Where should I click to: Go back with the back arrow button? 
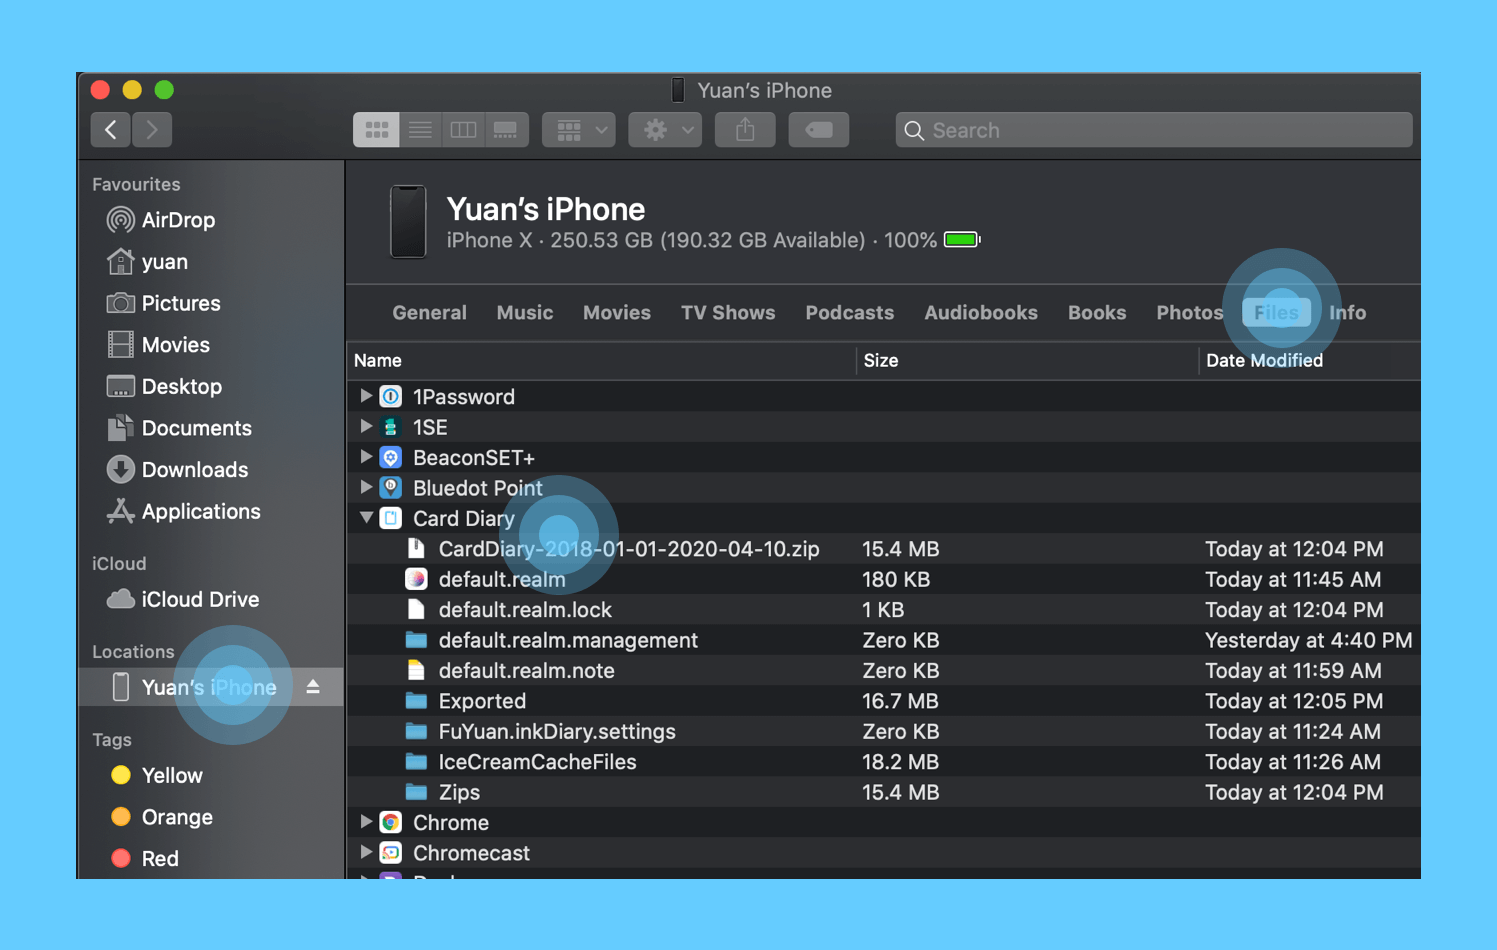coord(111,130)
